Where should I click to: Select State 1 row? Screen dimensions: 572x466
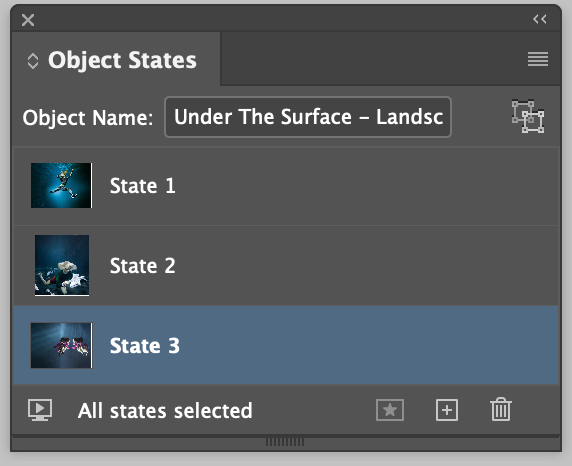click(286, 186)
